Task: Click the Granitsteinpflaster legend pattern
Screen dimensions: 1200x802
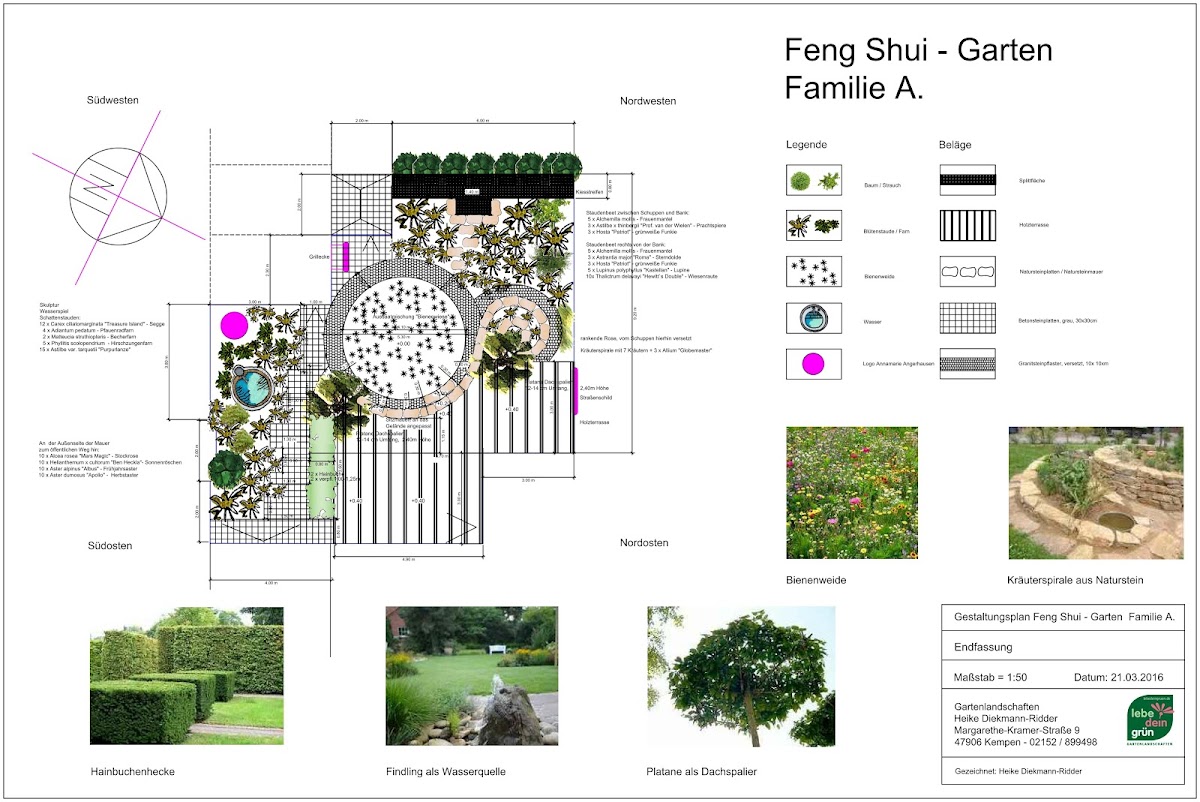Action: point(967,364)
